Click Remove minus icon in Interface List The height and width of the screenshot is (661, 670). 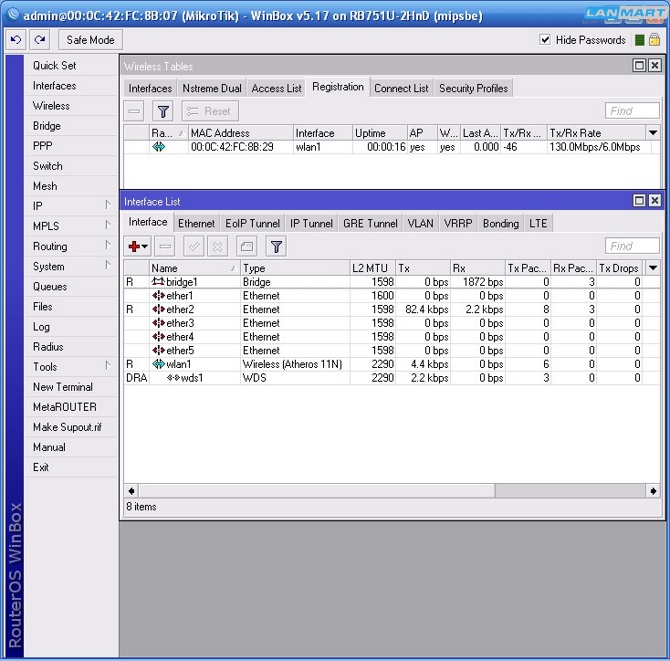click(165, 247)
